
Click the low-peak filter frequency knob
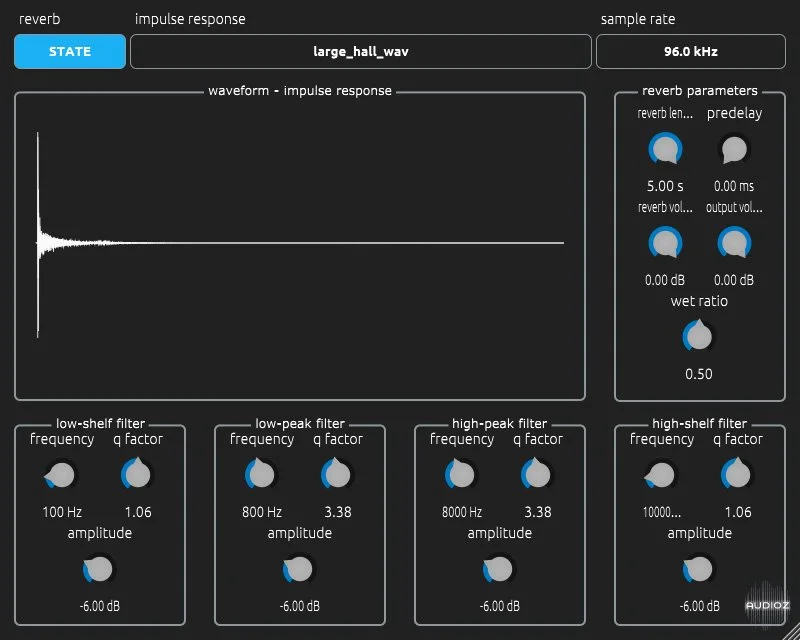261,475
